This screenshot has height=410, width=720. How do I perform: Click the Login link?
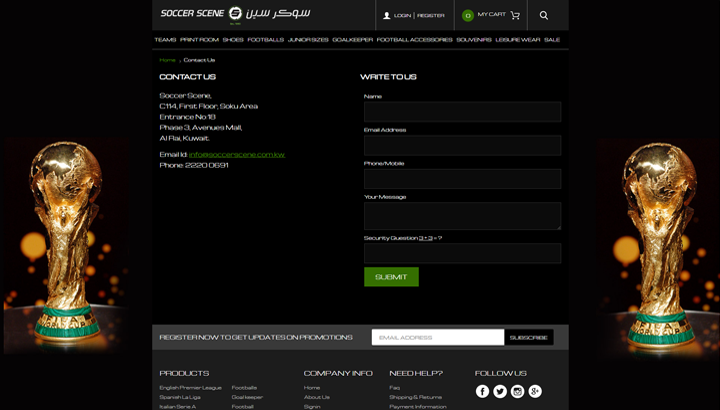(x=402, y=16)
